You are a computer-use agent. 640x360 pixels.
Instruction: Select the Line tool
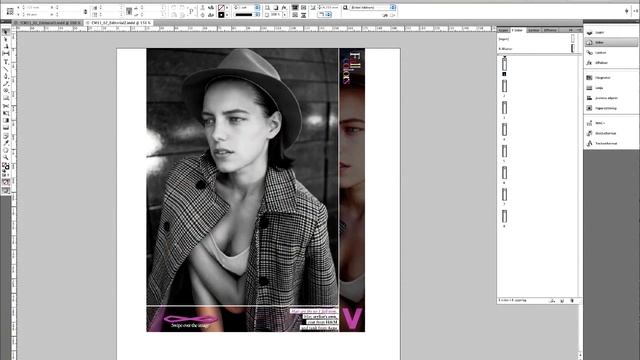pyautogui.click(x=6, y=69)
